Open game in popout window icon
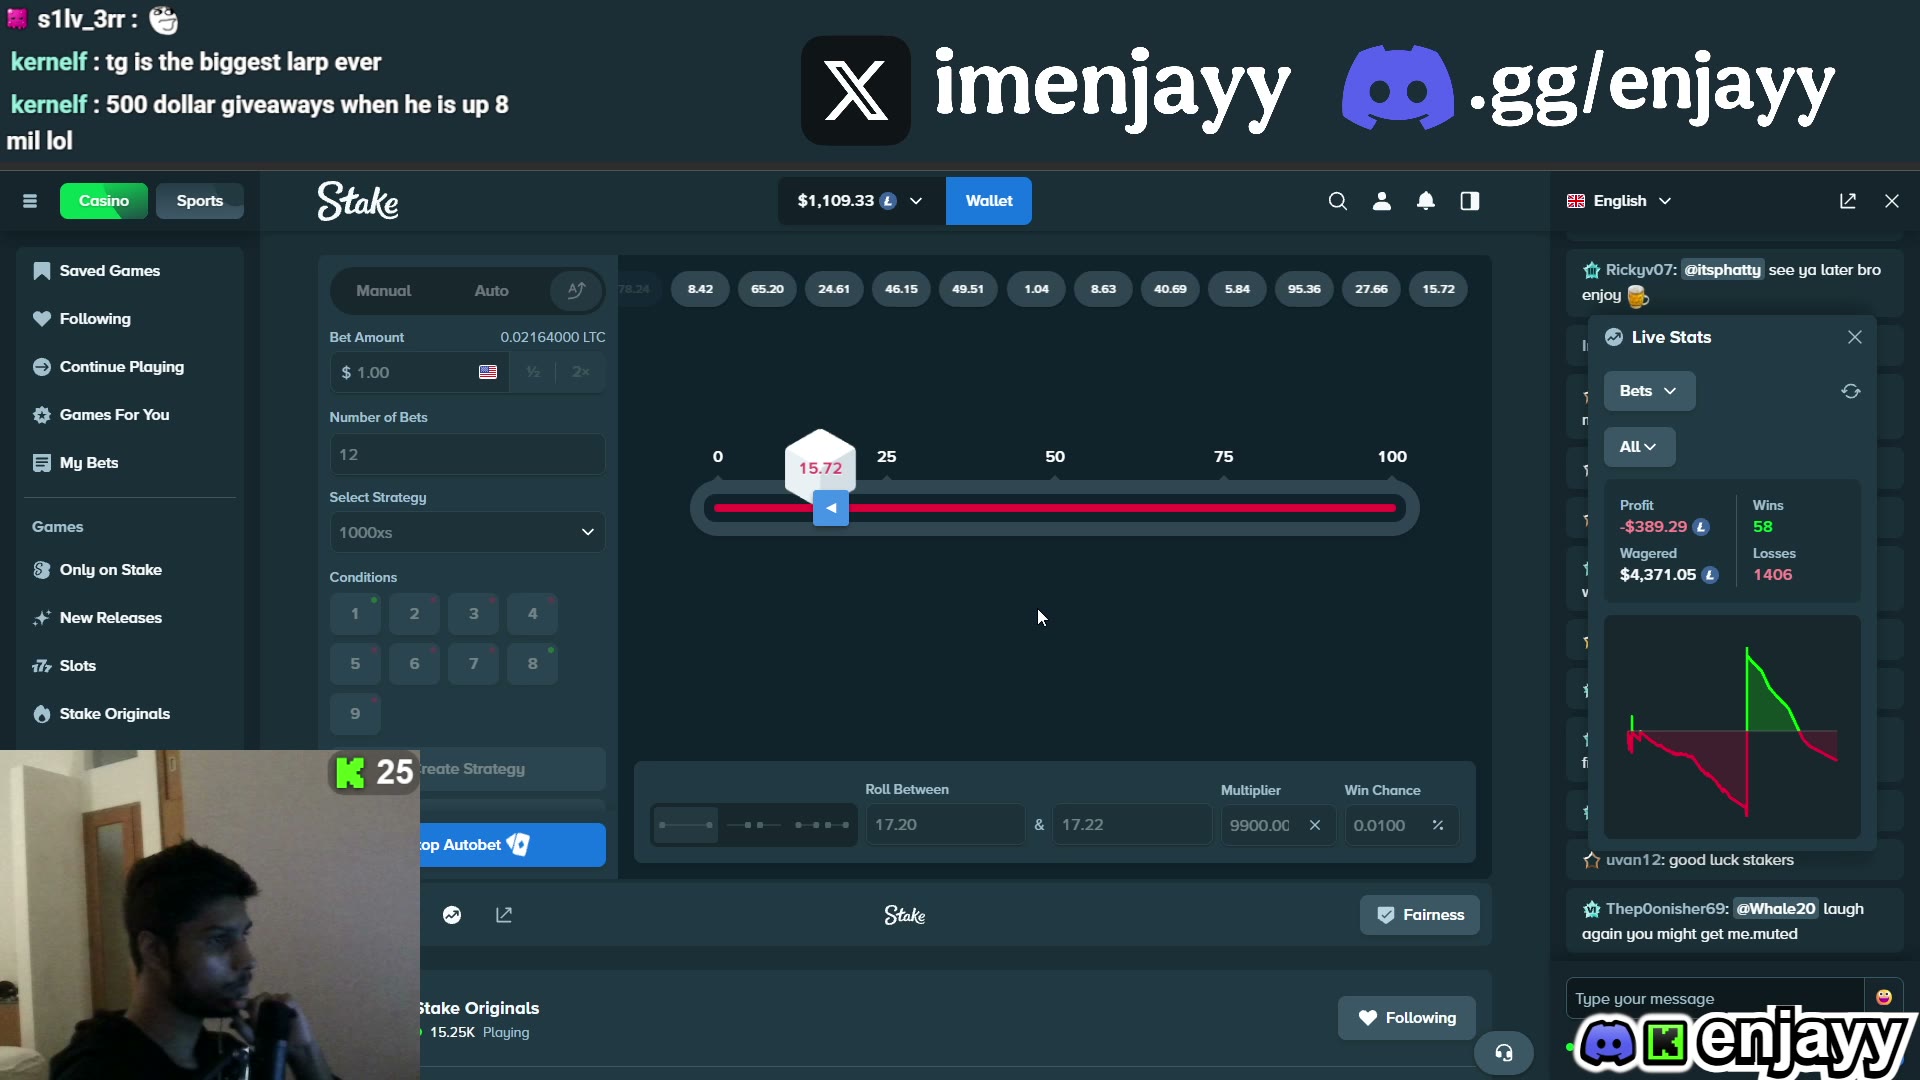The image size is (1920, 1080). [504, 915]
